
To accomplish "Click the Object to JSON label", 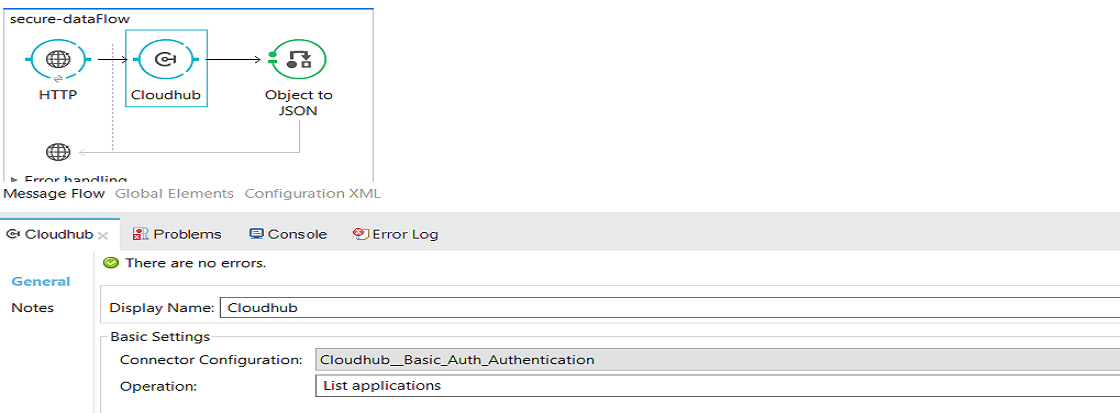I will [299, 103].
